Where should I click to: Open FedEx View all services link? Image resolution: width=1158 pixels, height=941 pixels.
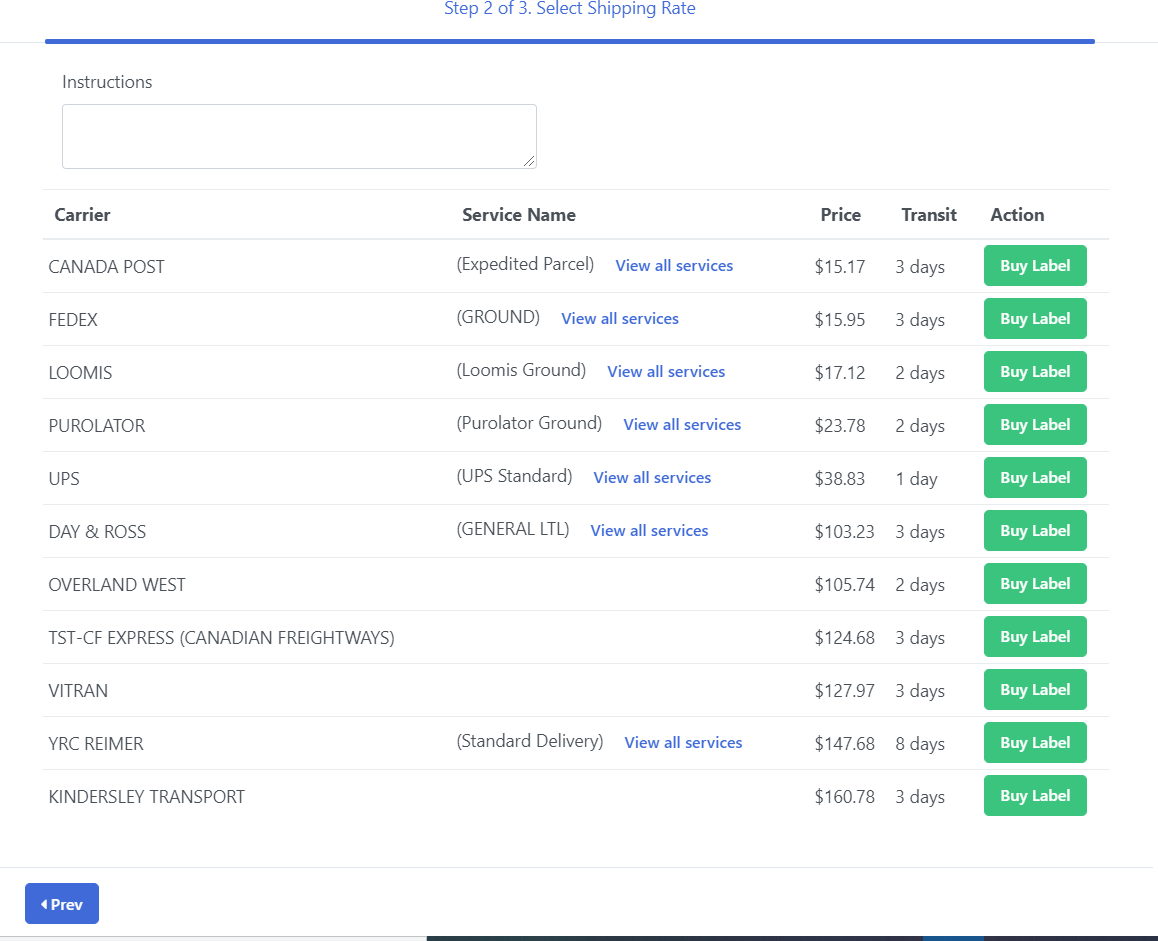[x=620, y=319]
